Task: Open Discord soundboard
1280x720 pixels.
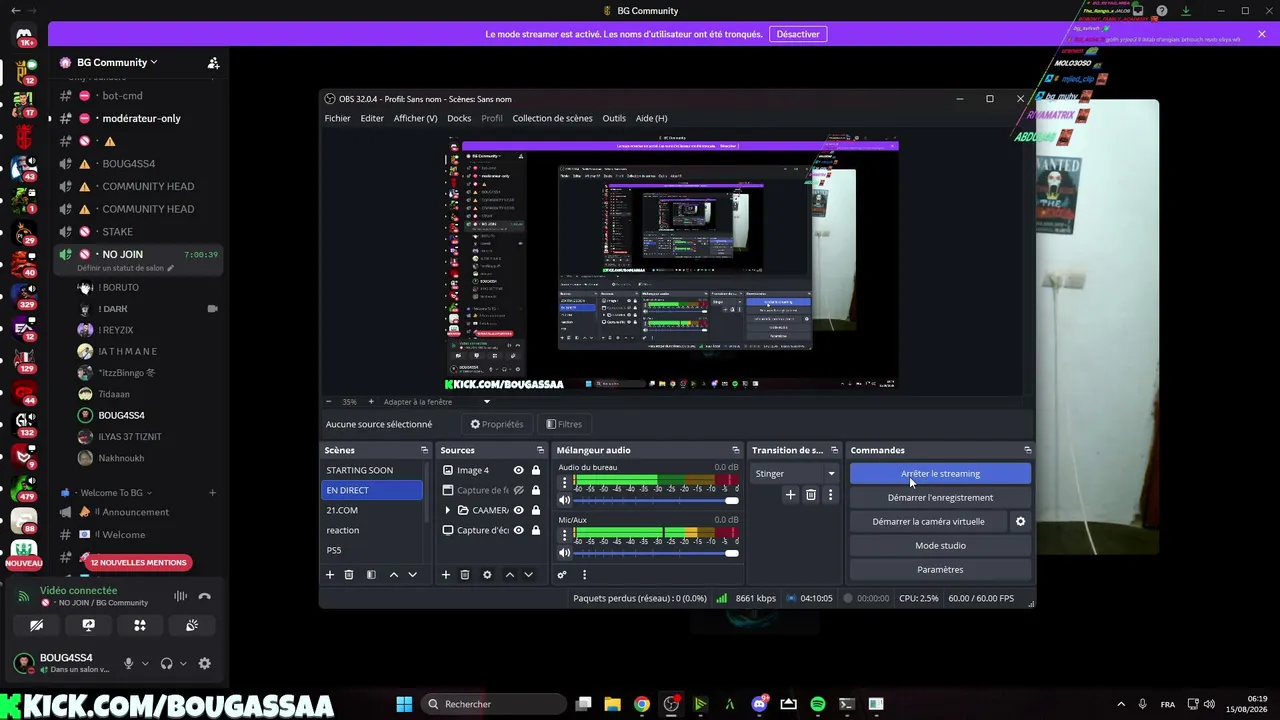Action: point(191,625)
